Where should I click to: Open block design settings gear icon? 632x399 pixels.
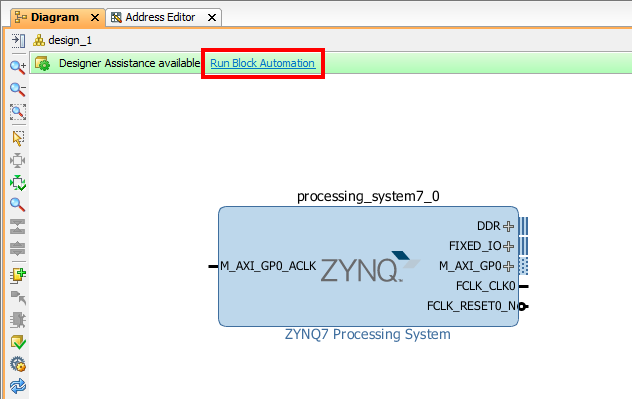click(18, 364)
